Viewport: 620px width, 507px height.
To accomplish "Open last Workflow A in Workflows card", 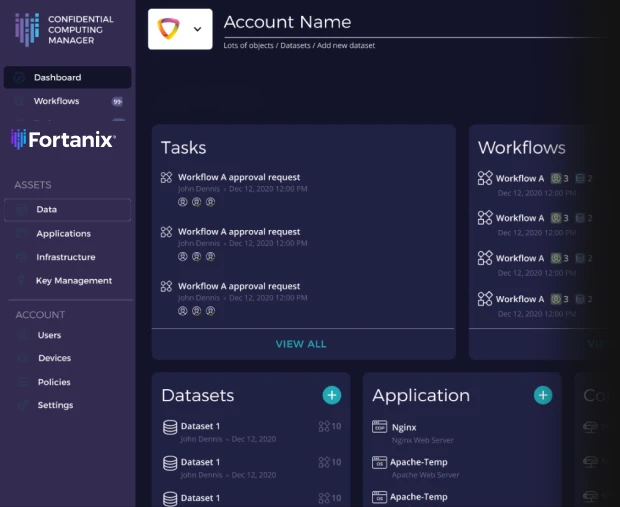I will [x=520, y=299].
